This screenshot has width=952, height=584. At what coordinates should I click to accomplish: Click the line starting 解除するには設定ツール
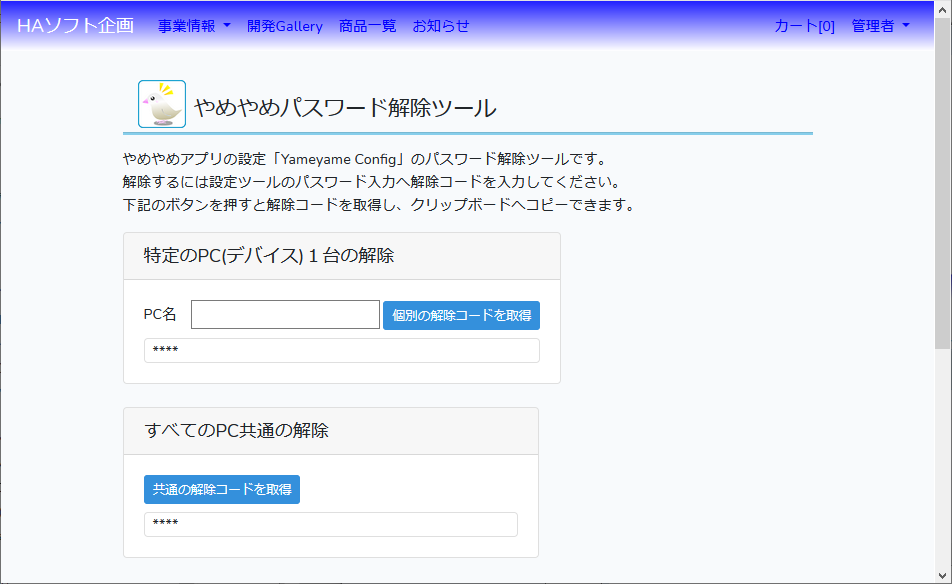(372, 182)
